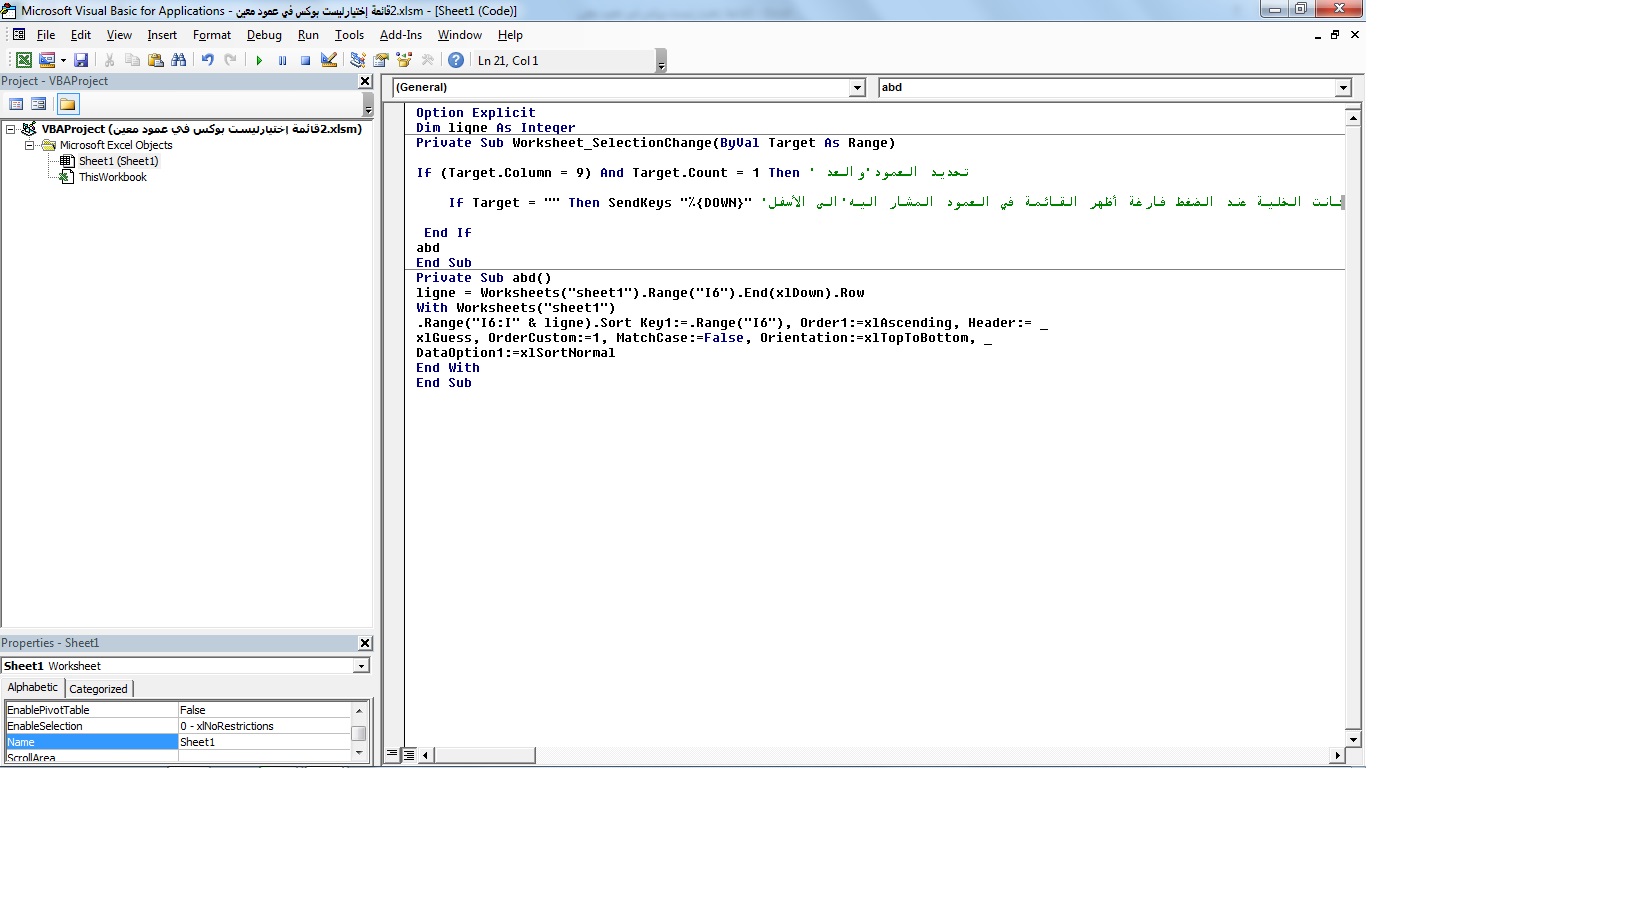Open the Properties Window icon
Screen dimensions: 1638x920
pyautogui.click(x=380, y=60)
